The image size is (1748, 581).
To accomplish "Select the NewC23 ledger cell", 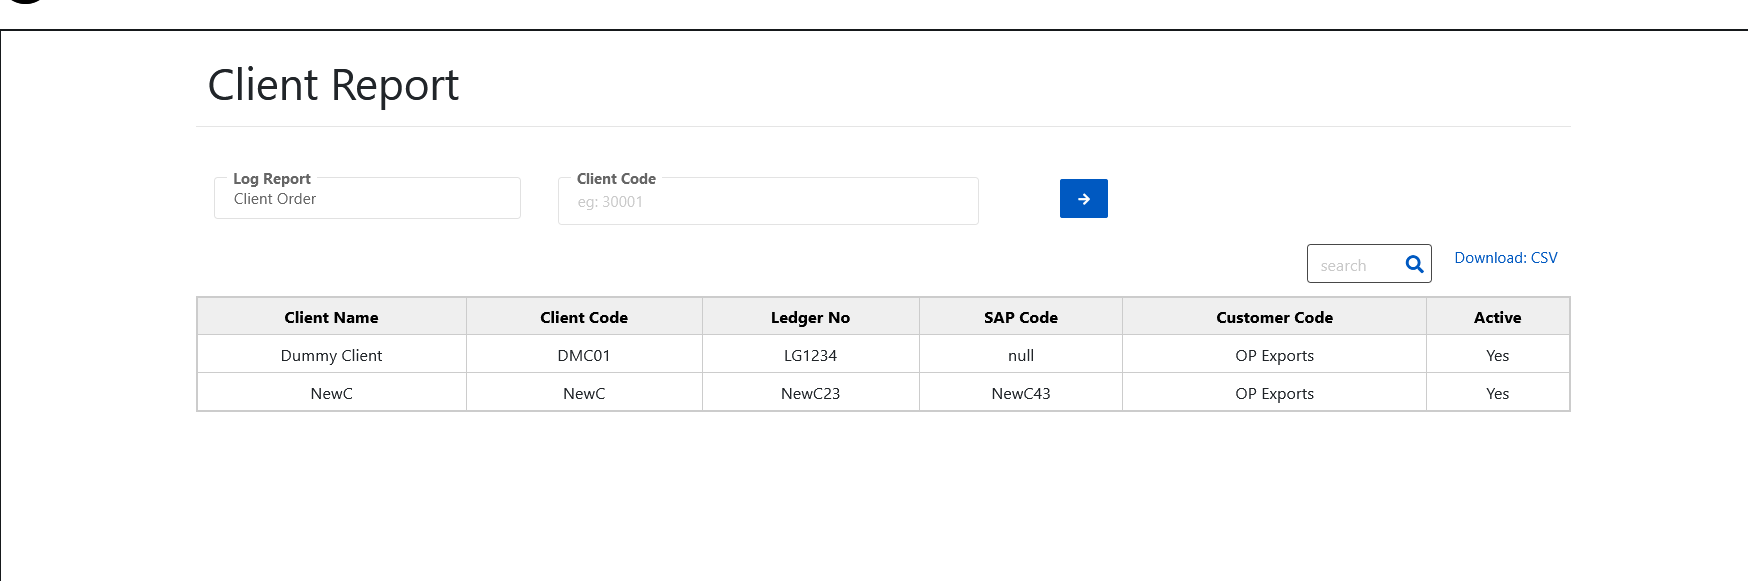I will pyautogui.click(x=810, y=393).
